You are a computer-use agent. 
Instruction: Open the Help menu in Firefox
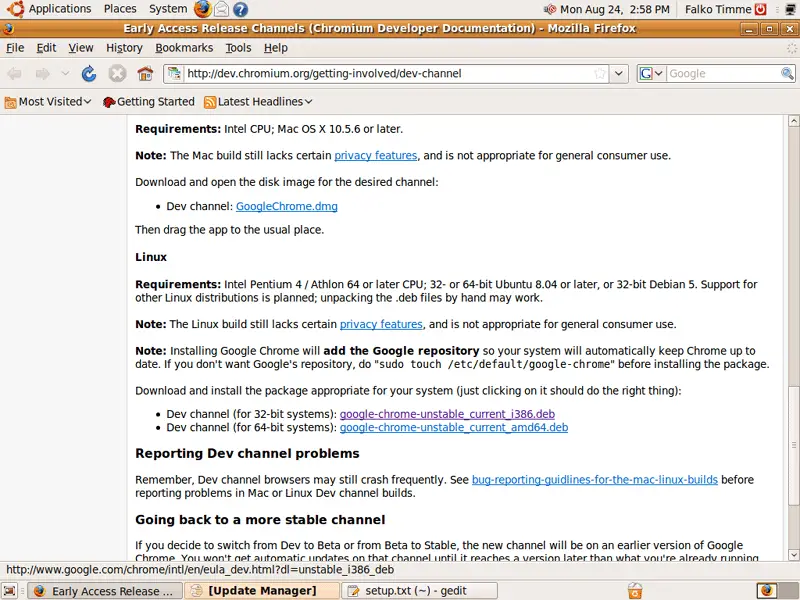coord(276,48)
